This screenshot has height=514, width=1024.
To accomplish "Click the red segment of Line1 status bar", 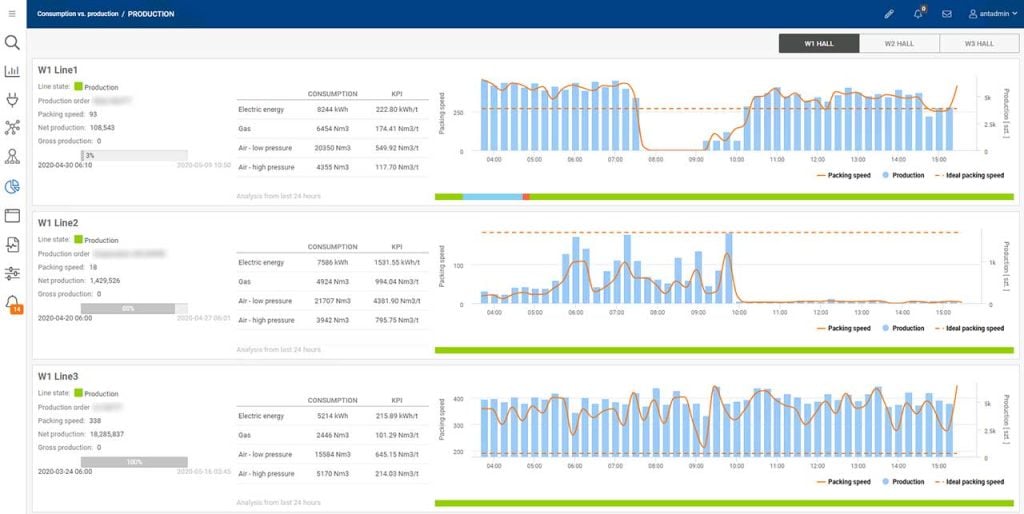I will click(526, 197).
